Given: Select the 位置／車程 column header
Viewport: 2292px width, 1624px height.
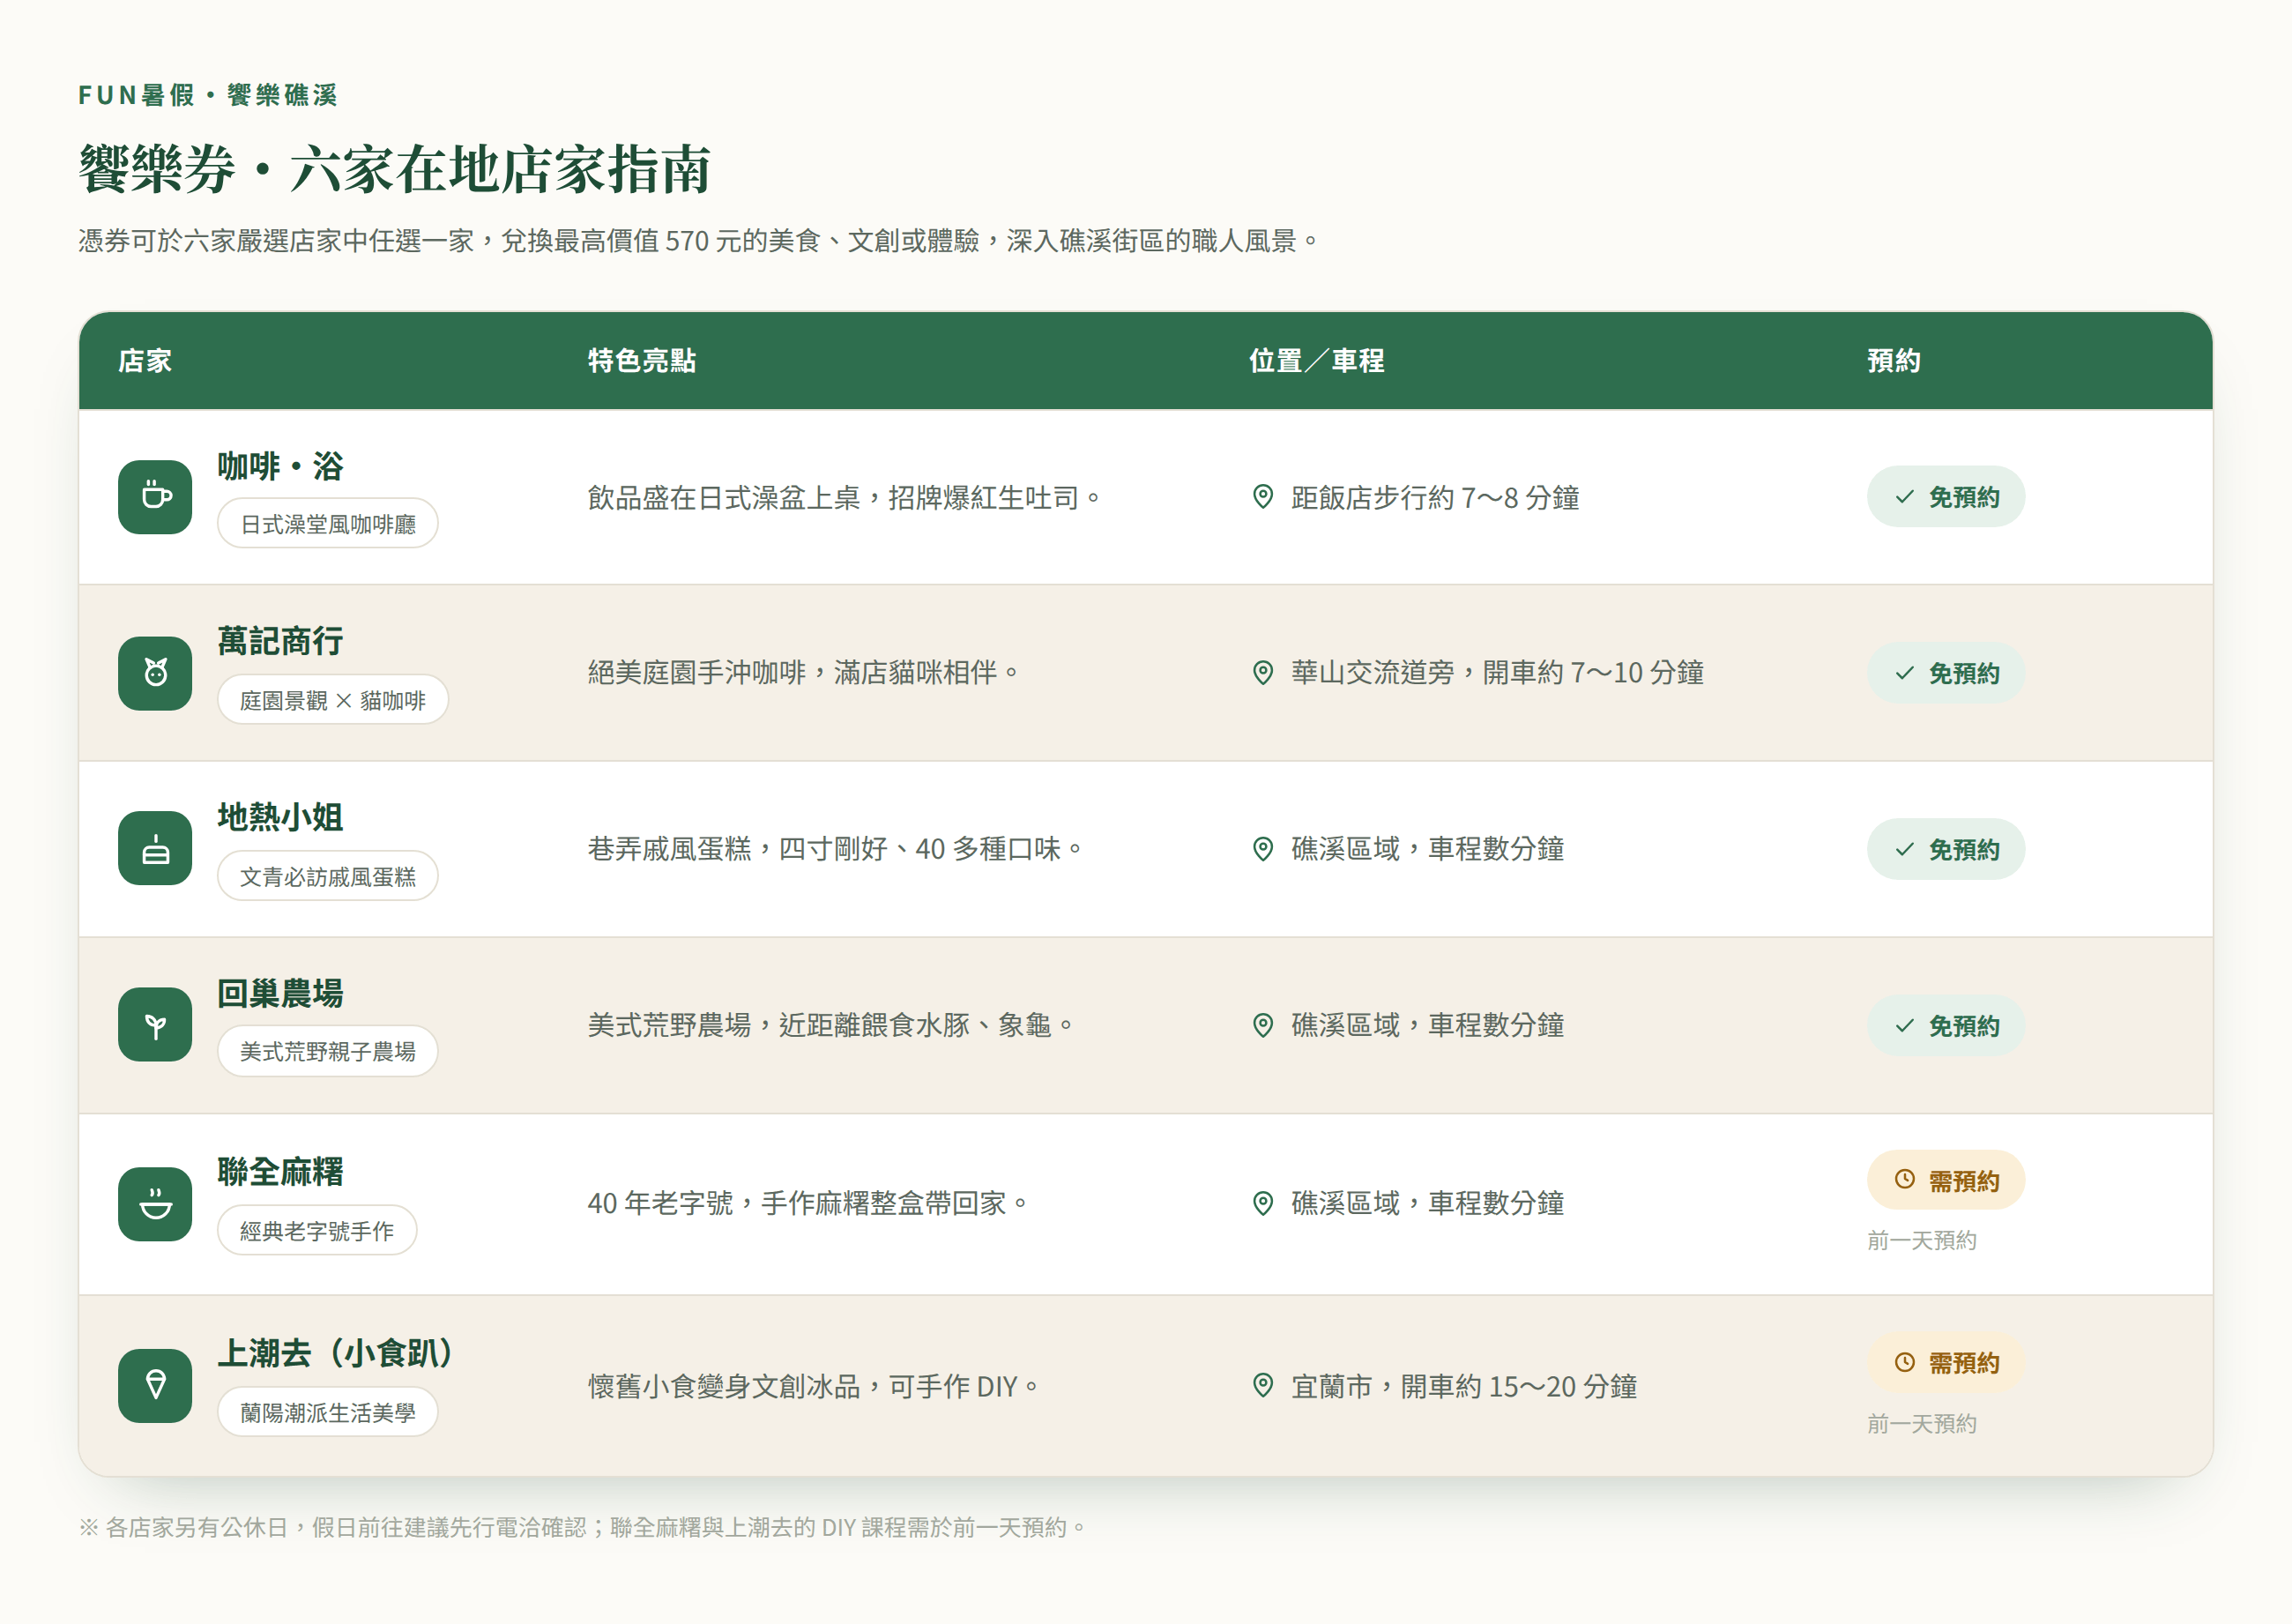Looking at the screenshot, I should [x=1316, y=361].
